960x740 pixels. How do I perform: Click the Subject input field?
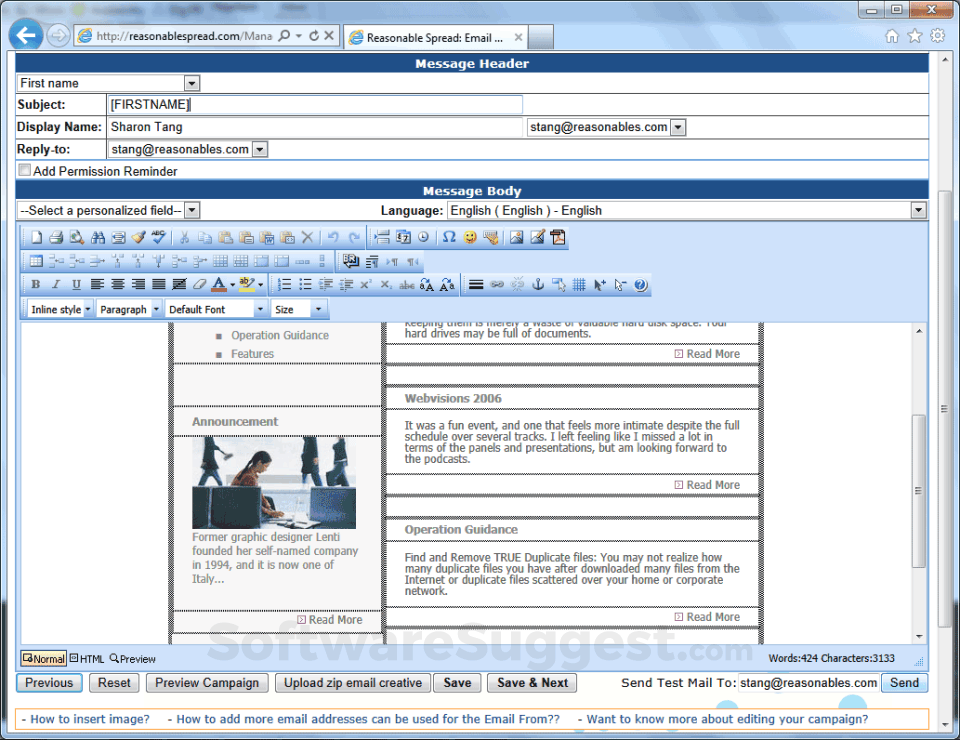315,105
